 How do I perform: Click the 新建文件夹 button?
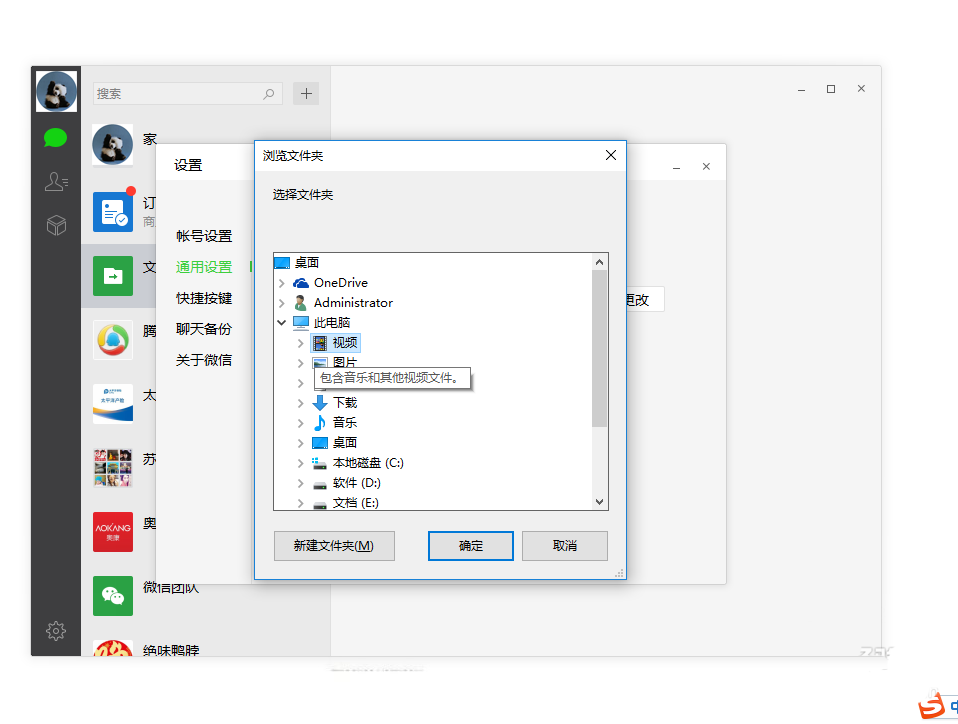point(334,545)
